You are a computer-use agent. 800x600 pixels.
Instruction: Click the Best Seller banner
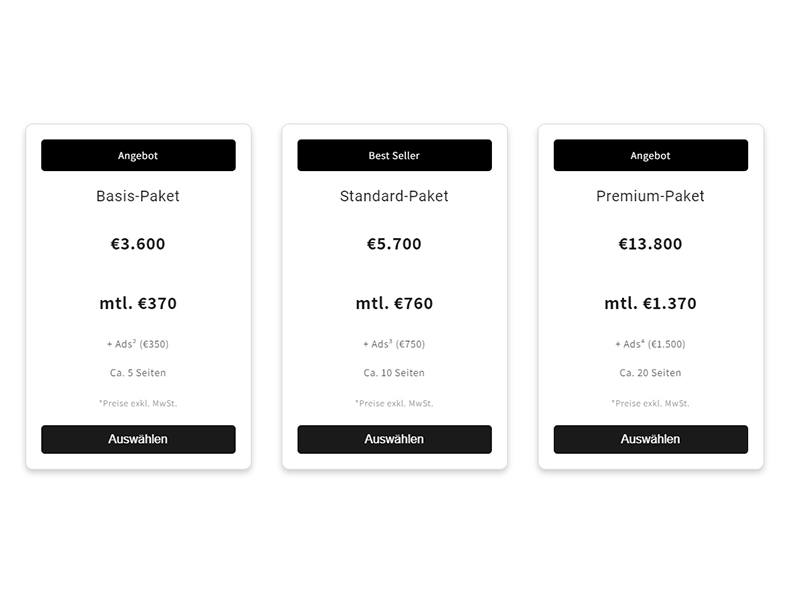pyautogui.click(x=394, y=155)
